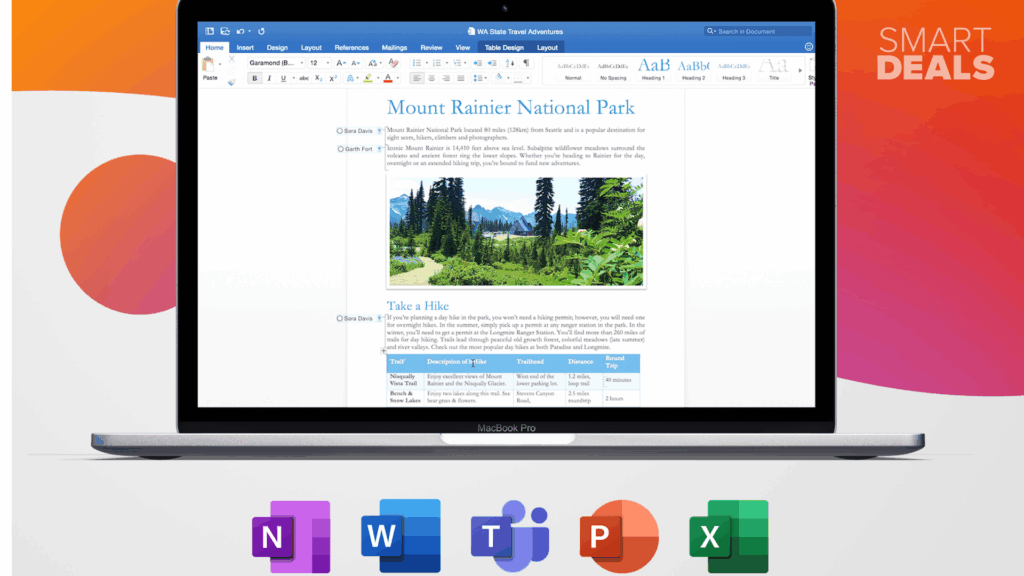This screenshot has width=1024, height=576.
Task: Apply the Normal style
Action: [x=573, y=69]
